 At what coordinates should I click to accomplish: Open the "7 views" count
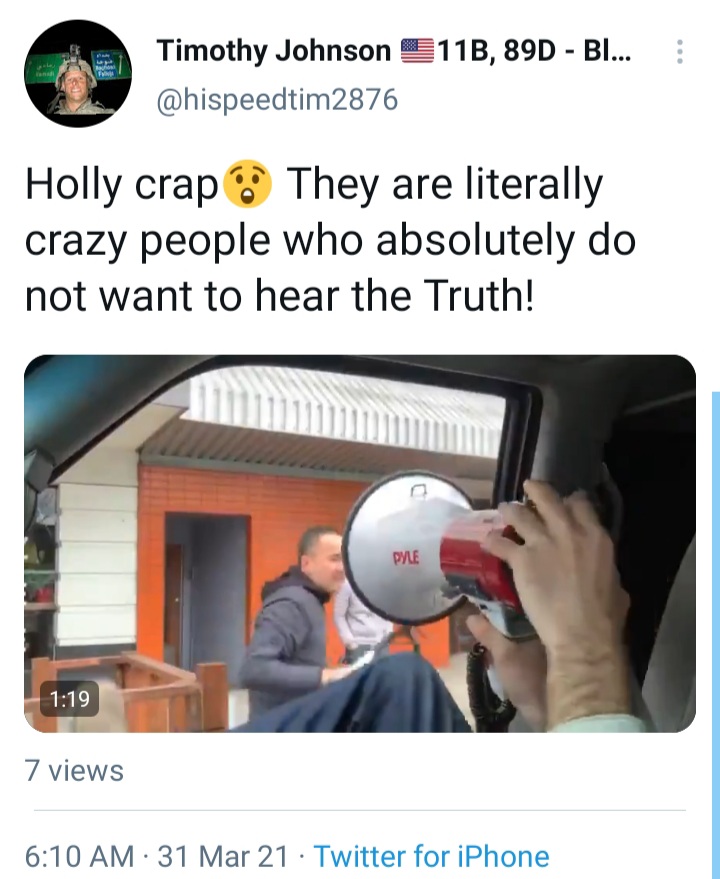(x=74, y=770)
